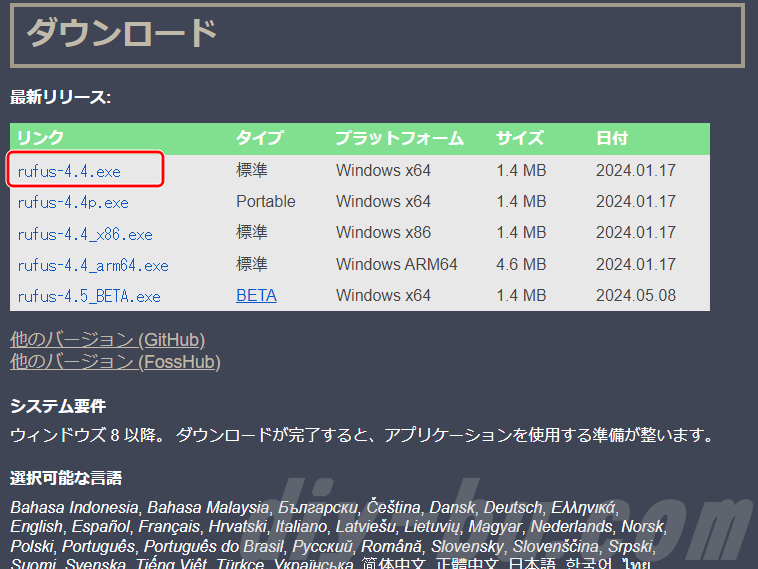Download rufus-4.4.exe standard version
This screenshot has width=758, height=569.
point(69,172)
